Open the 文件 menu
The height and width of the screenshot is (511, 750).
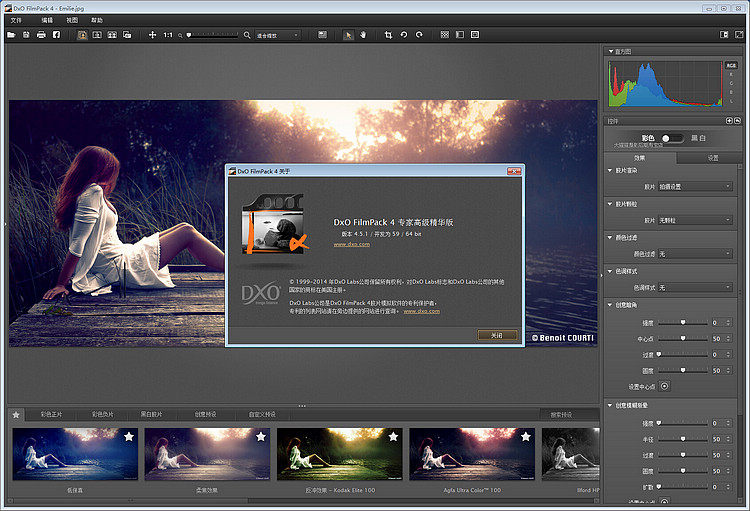point(16,20)
